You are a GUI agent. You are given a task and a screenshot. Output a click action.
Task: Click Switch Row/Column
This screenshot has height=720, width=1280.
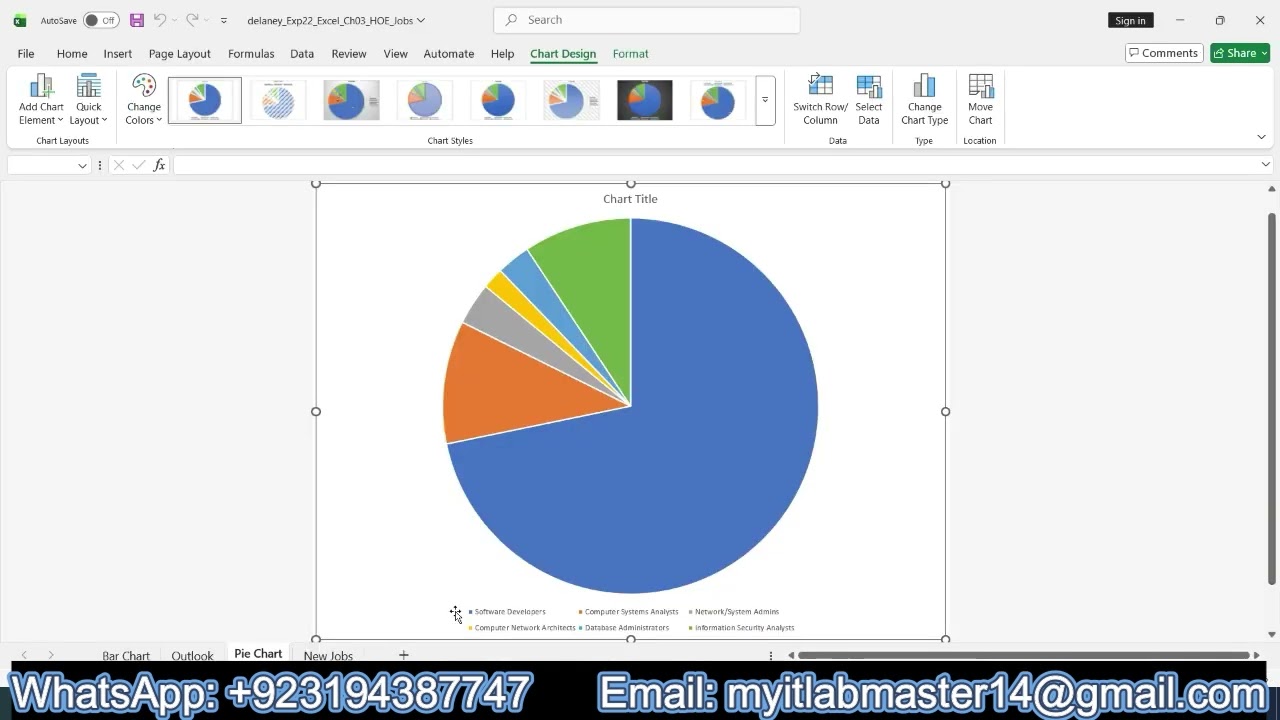click(x=820, y=100)
